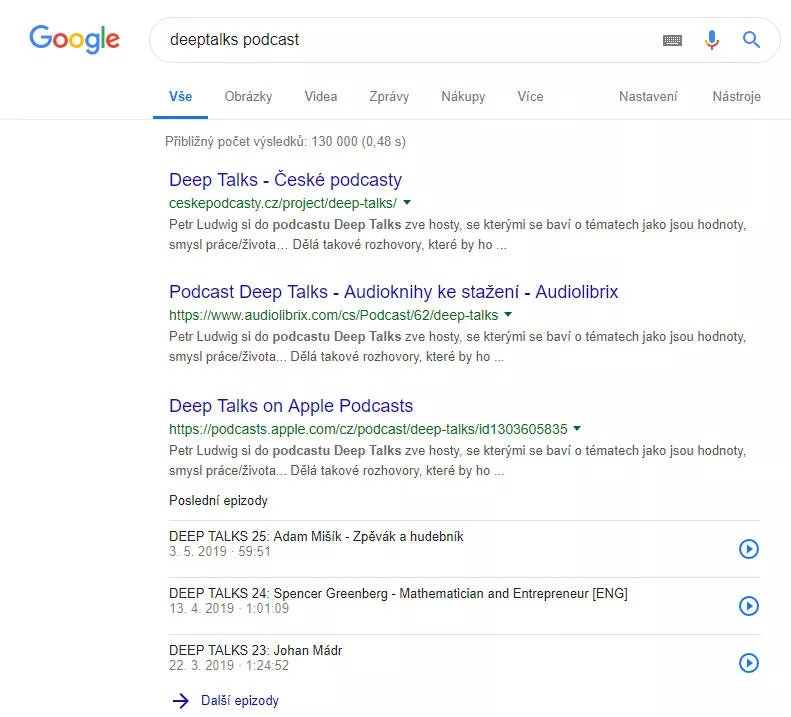Open Podcast Deep Talks Audiolibrix result

click(393, 292)
